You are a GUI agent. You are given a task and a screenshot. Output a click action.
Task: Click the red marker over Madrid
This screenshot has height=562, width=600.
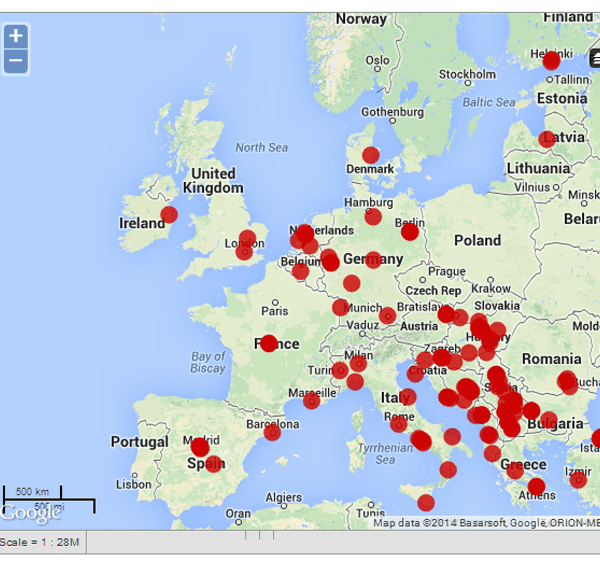pyautogui.click(x=200, y=446)
